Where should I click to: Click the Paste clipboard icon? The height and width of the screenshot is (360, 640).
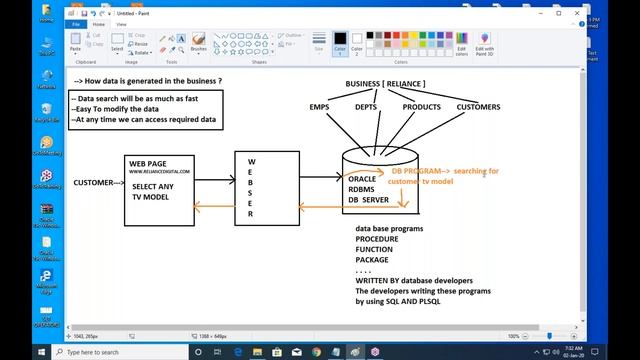(76, 39)
